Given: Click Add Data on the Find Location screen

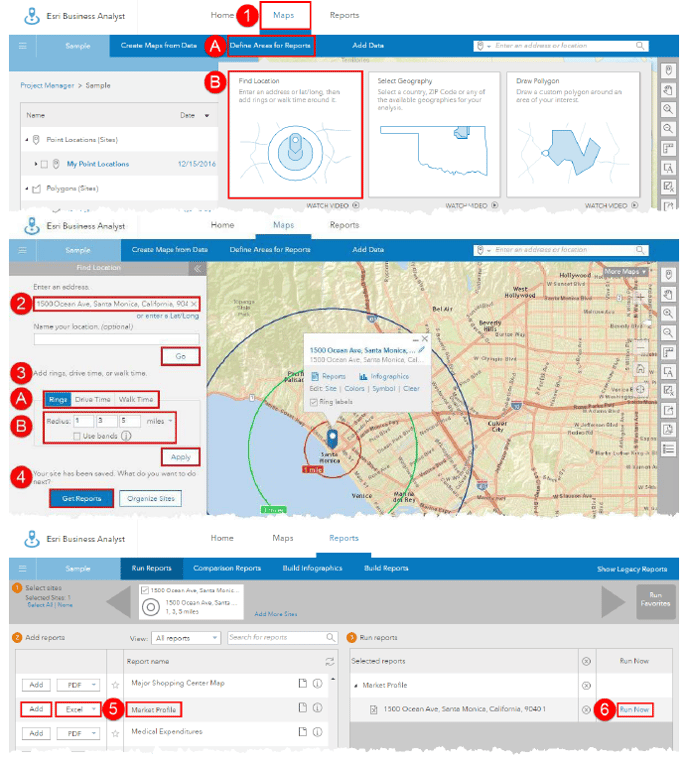Looking at the screenshot, I should tap(368, 249).
